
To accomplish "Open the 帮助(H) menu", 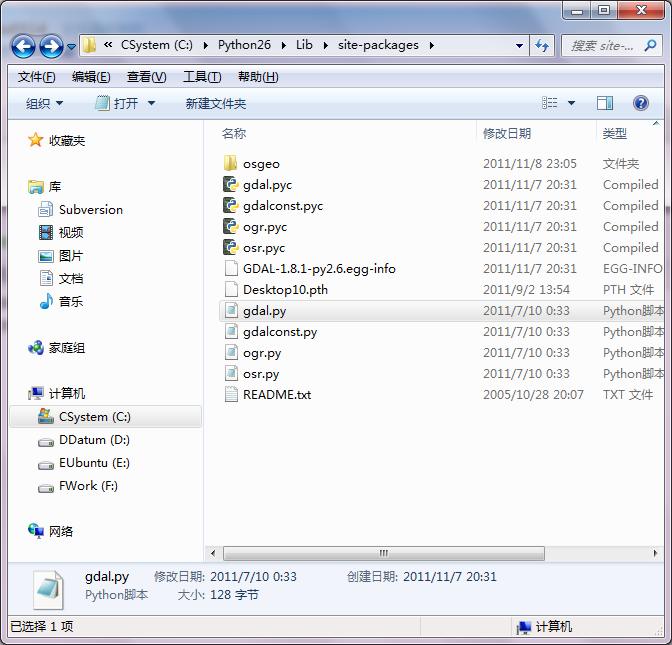I will 258,77.
